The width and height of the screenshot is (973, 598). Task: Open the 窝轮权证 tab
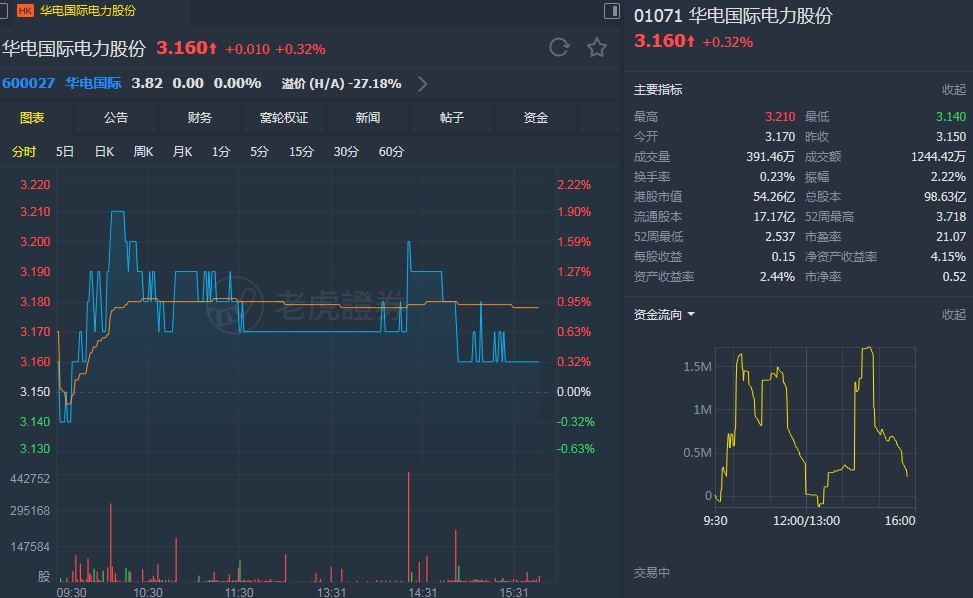tap(284, 118)
